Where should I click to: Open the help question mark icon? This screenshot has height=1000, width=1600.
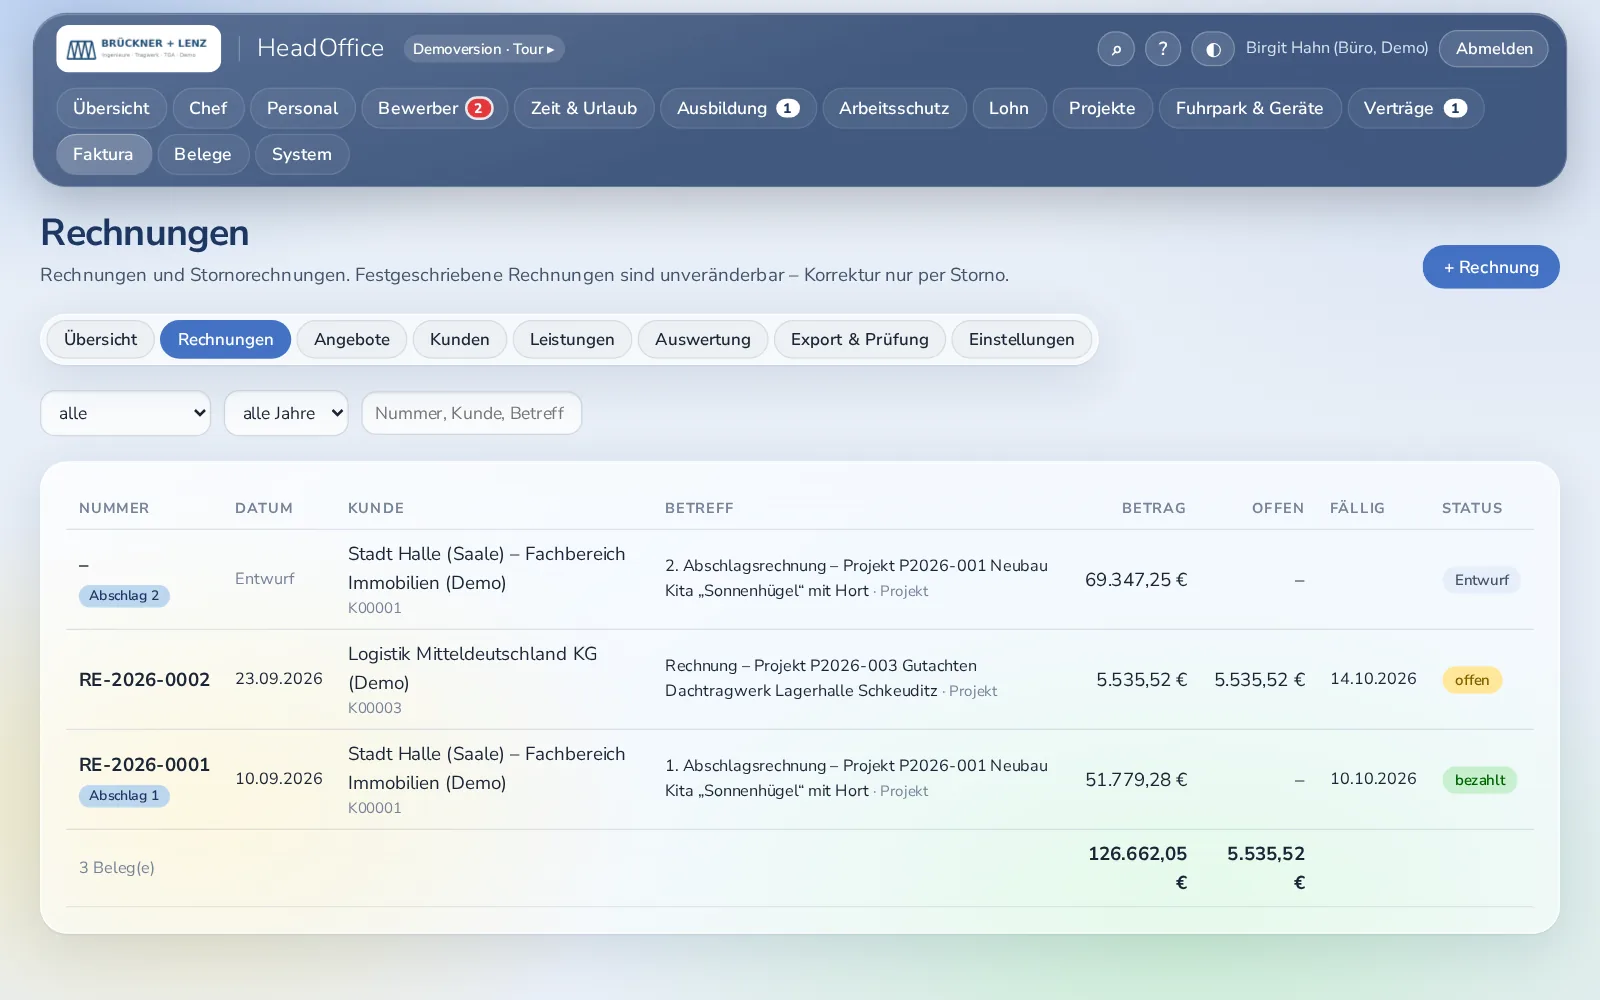pos(1163,48)
